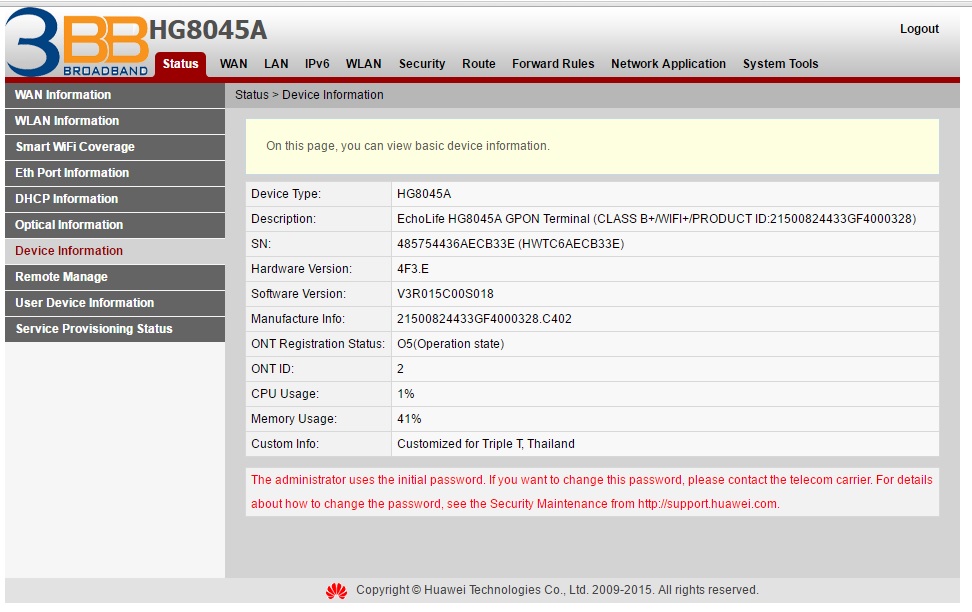This screenshot has height=612, width=972.
Task: Click the Hardware Version label
Action: [301, 269]
